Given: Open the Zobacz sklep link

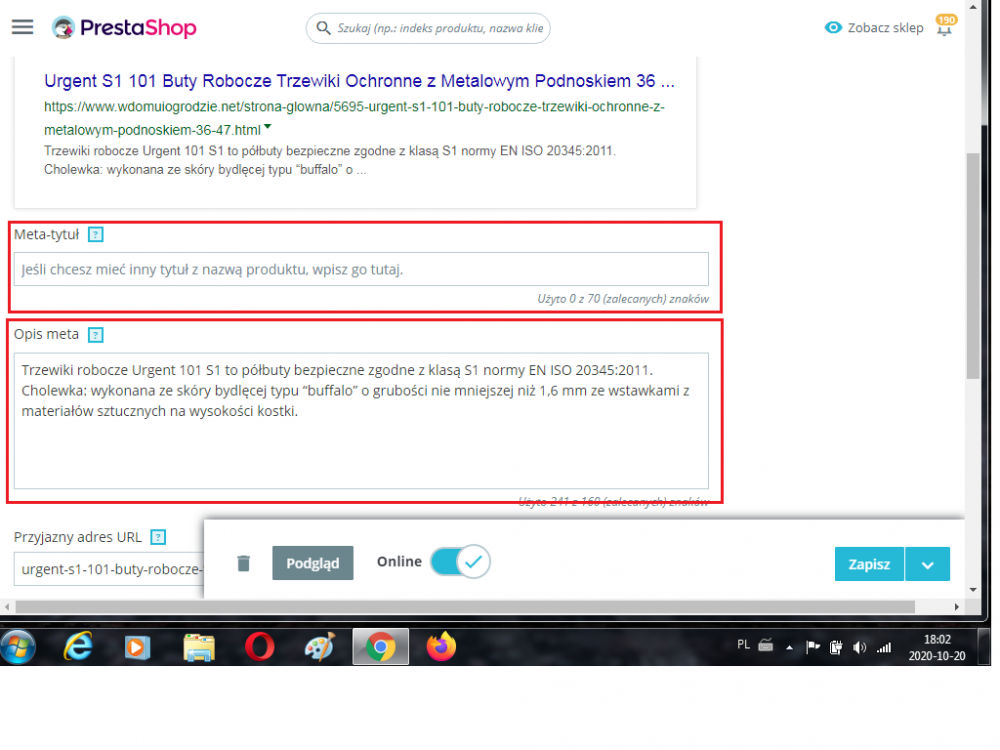Looking at the screenshot, I should coord(885,27).
